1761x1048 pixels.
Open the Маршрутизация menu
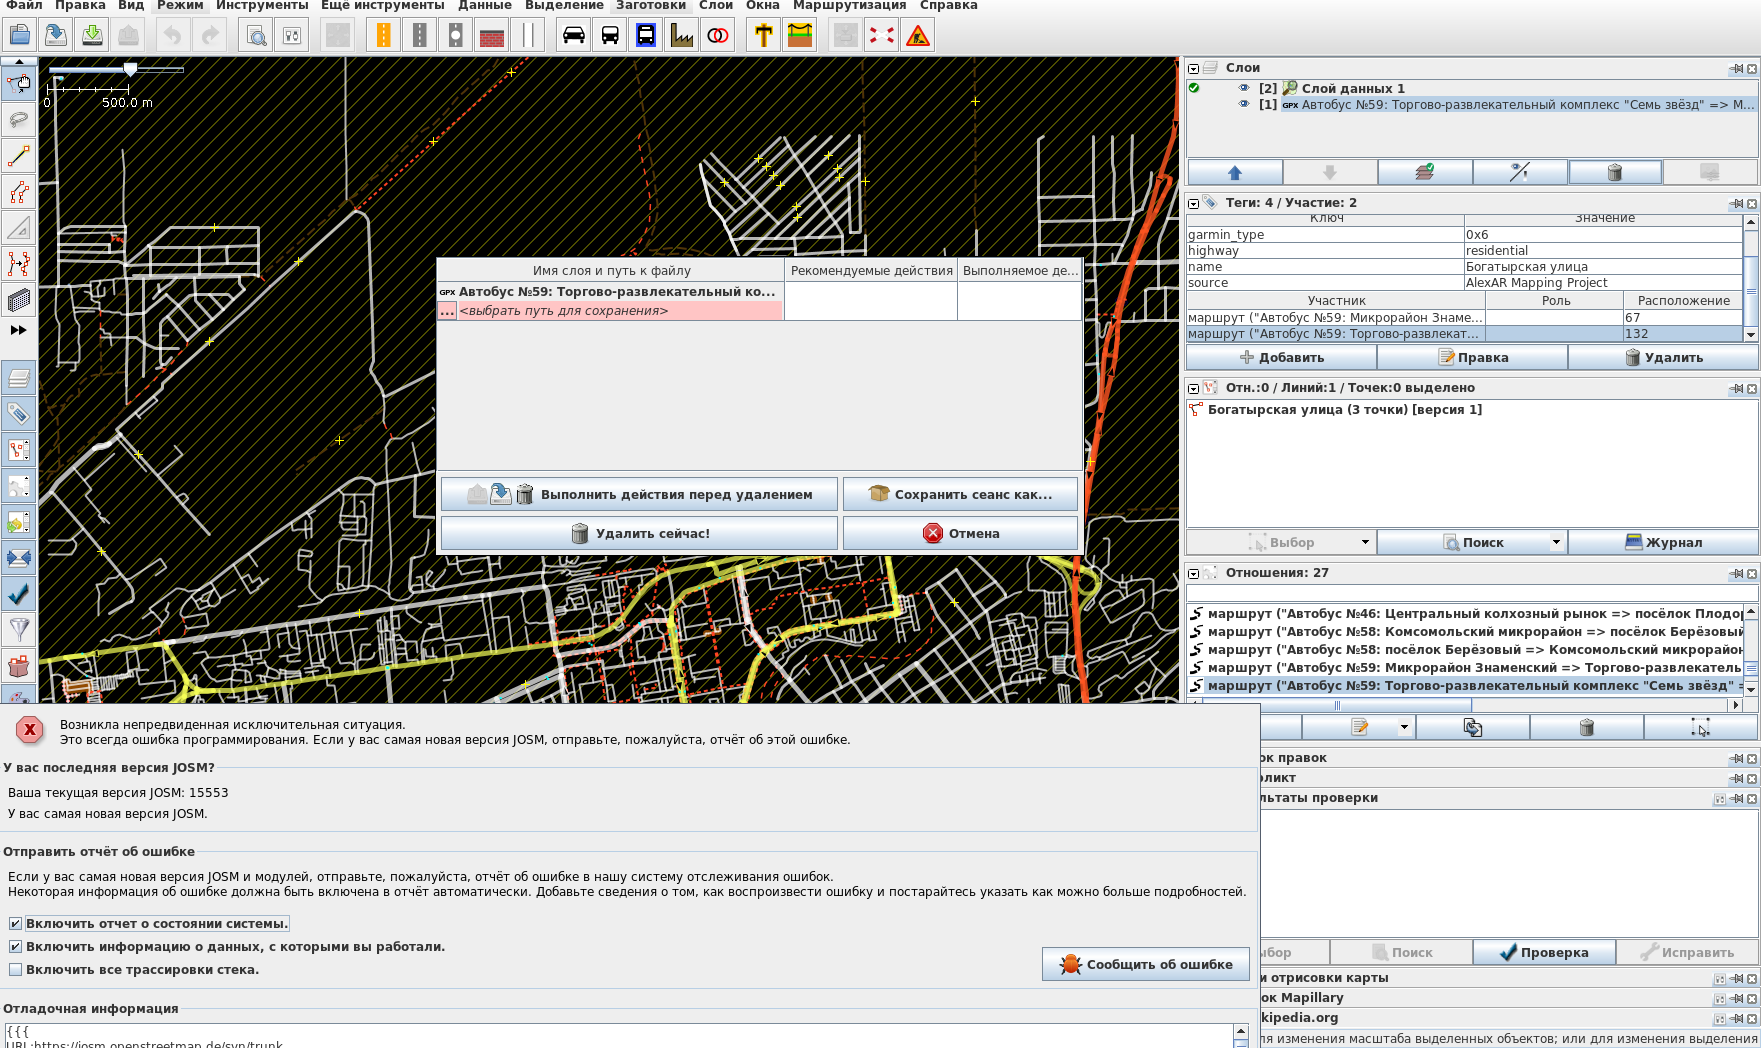[x=849, y=6]
